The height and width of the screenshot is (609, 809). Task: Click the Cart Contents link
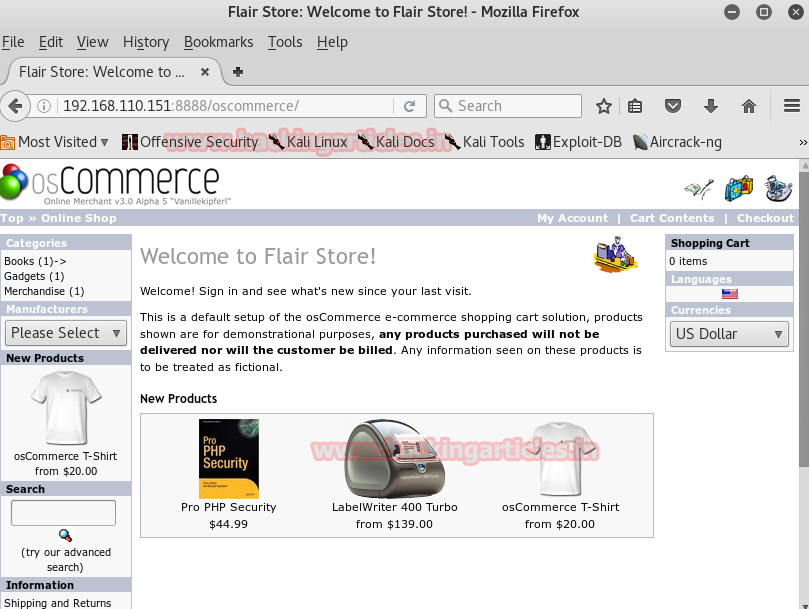click(672, 218)
